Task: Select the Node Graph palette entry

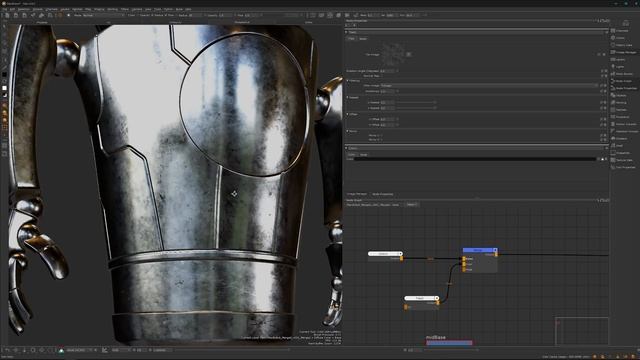Action: coord(624,81)
